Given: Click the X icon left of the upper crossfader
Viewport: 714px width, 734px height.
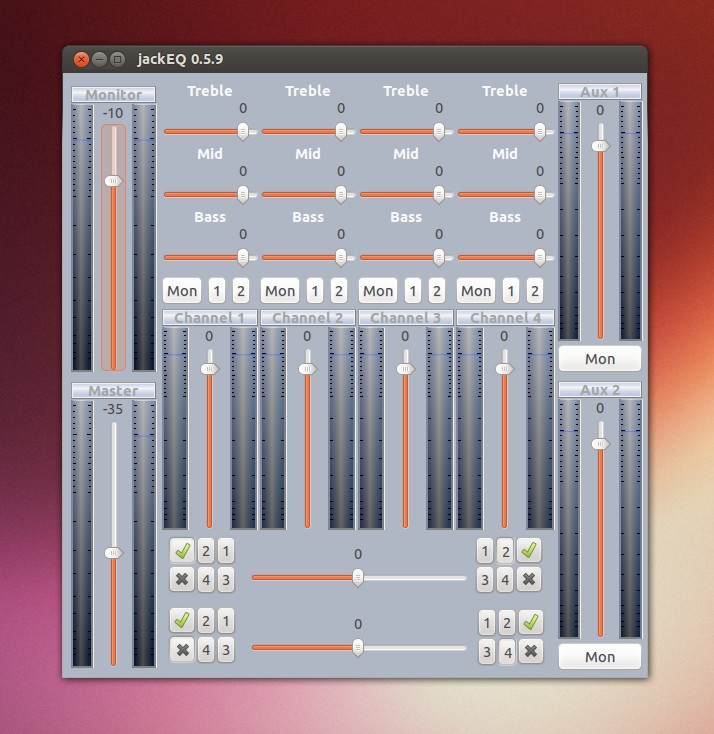Looking at the screenshot, I should [x=182, y=580].
